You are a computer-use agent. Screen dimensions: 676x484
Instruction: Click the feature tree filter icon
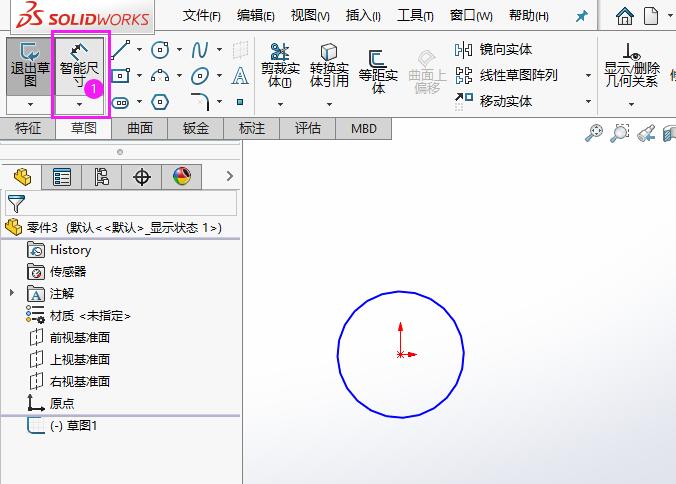click(x=16, y=203)
